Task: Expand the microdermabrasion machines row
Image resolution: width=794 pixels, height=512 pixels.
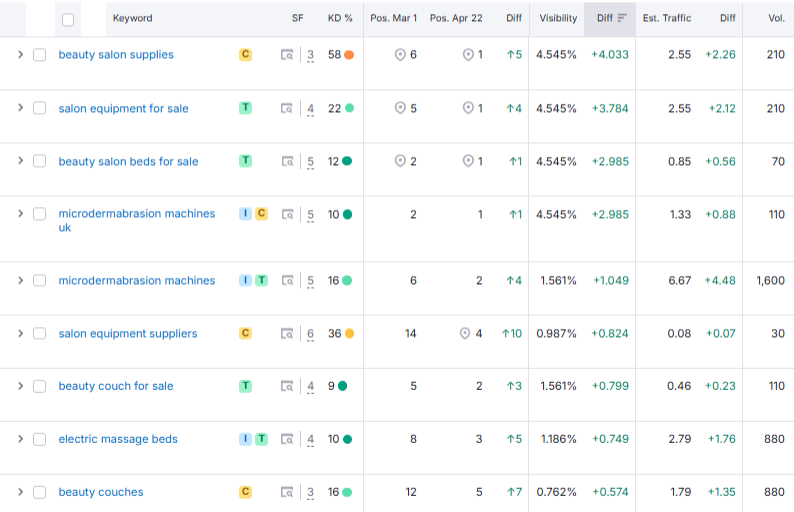Action: coord(20,280)
